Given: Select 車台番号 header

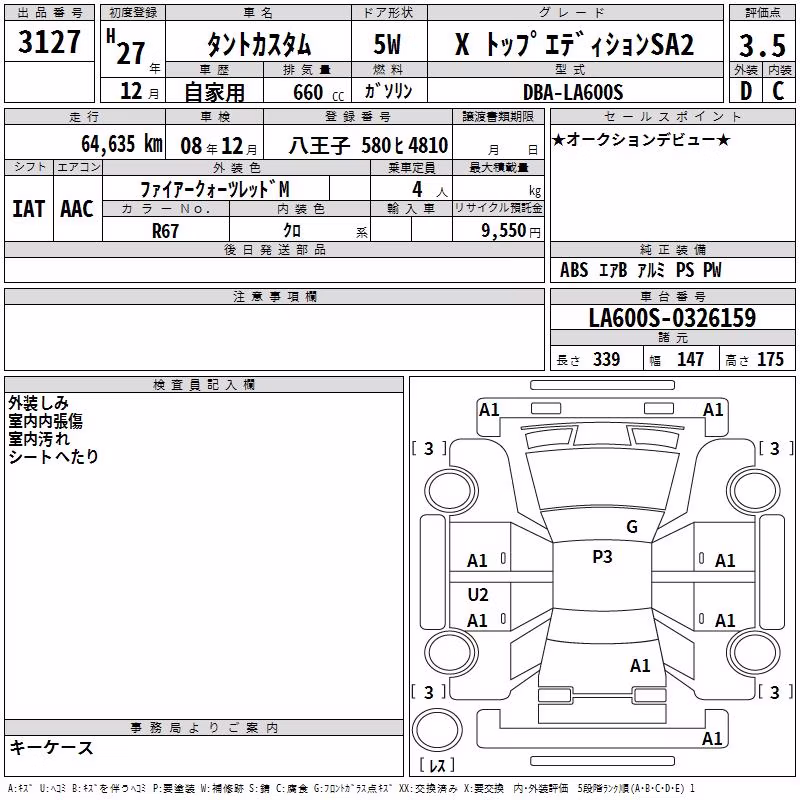Looking at the screenshot, I should click(672, 296).
